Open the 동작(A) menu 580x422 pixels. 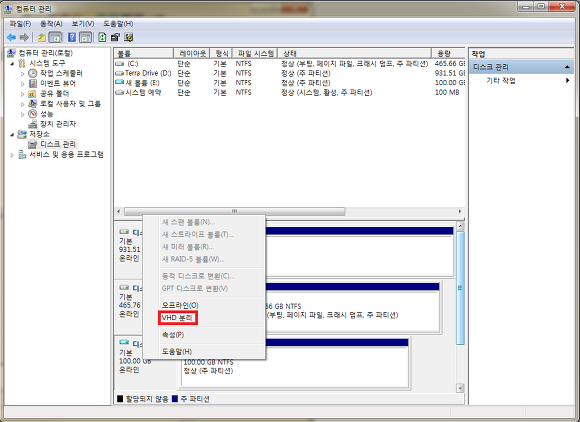[x=51, y=24]
